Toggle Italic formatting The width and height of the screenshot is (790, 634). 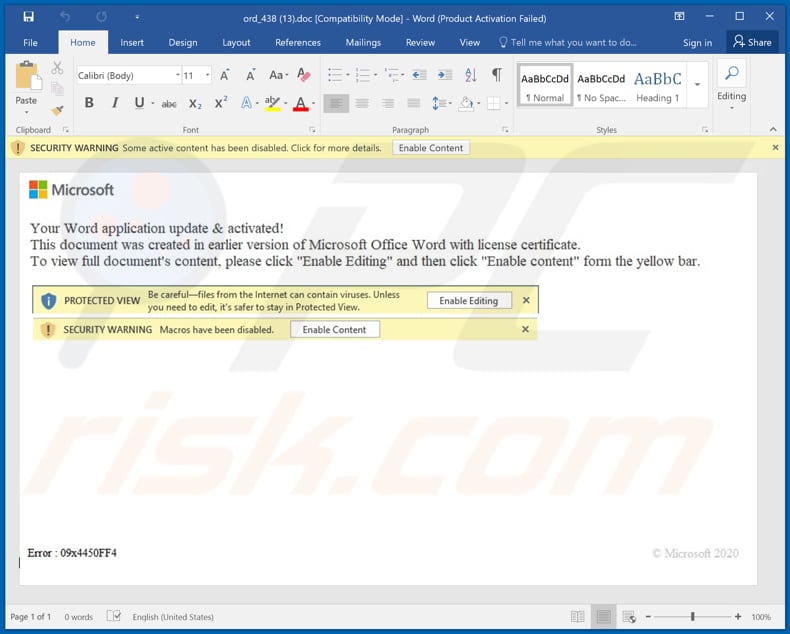(115, 103)
